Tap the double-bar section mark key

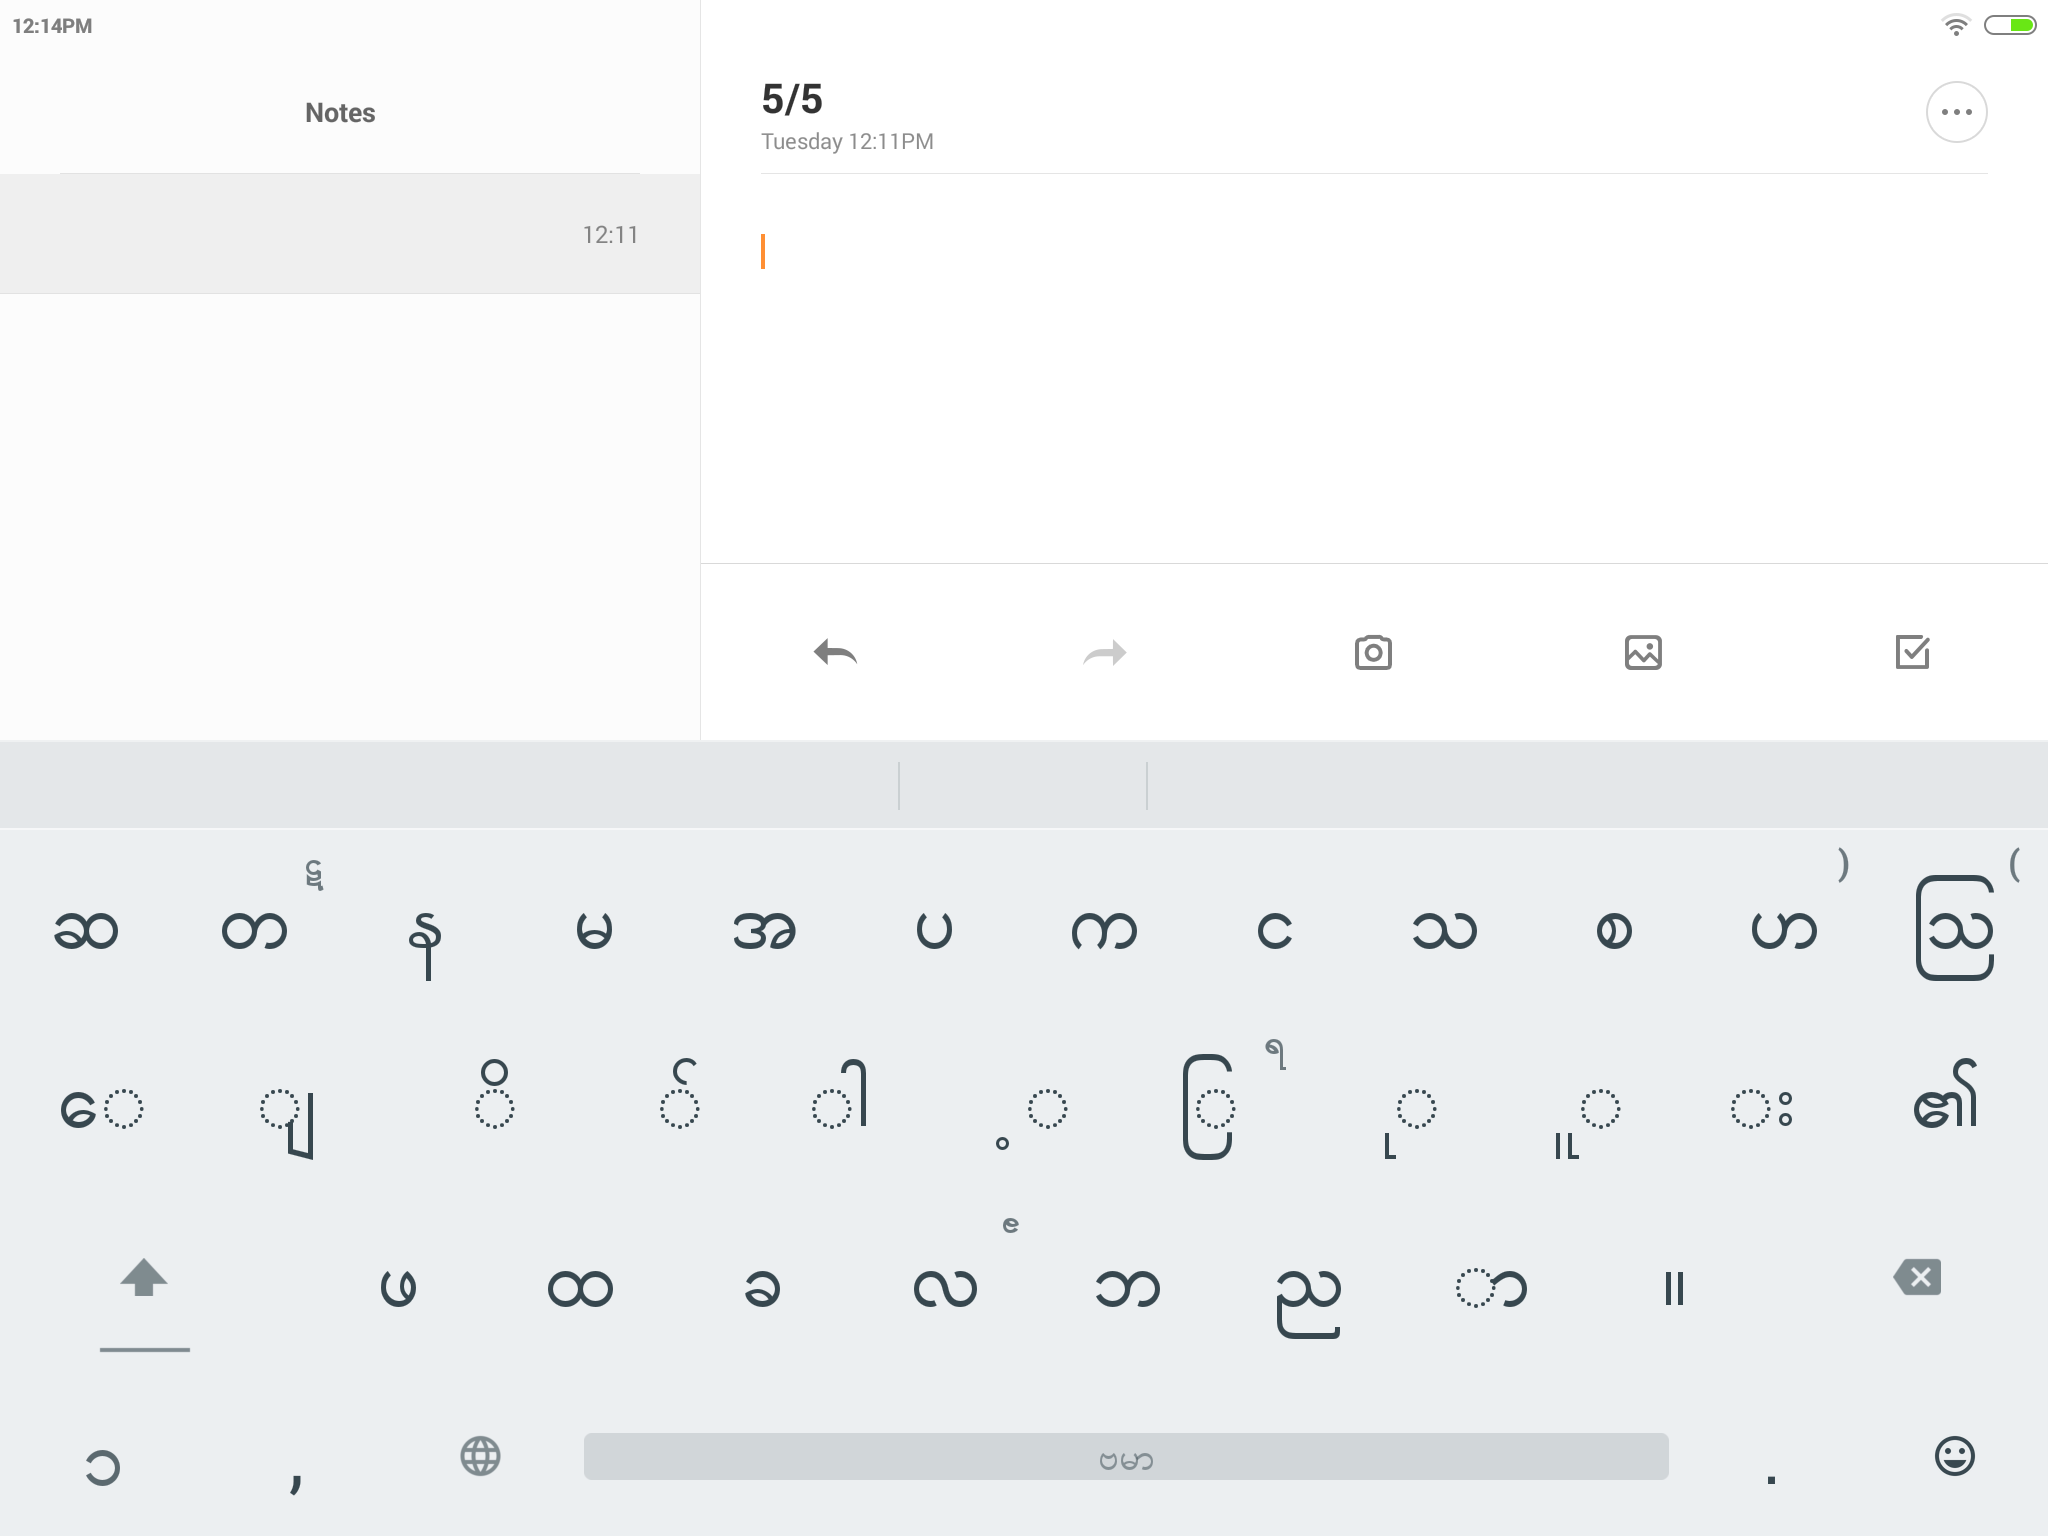(1675, 1288)
